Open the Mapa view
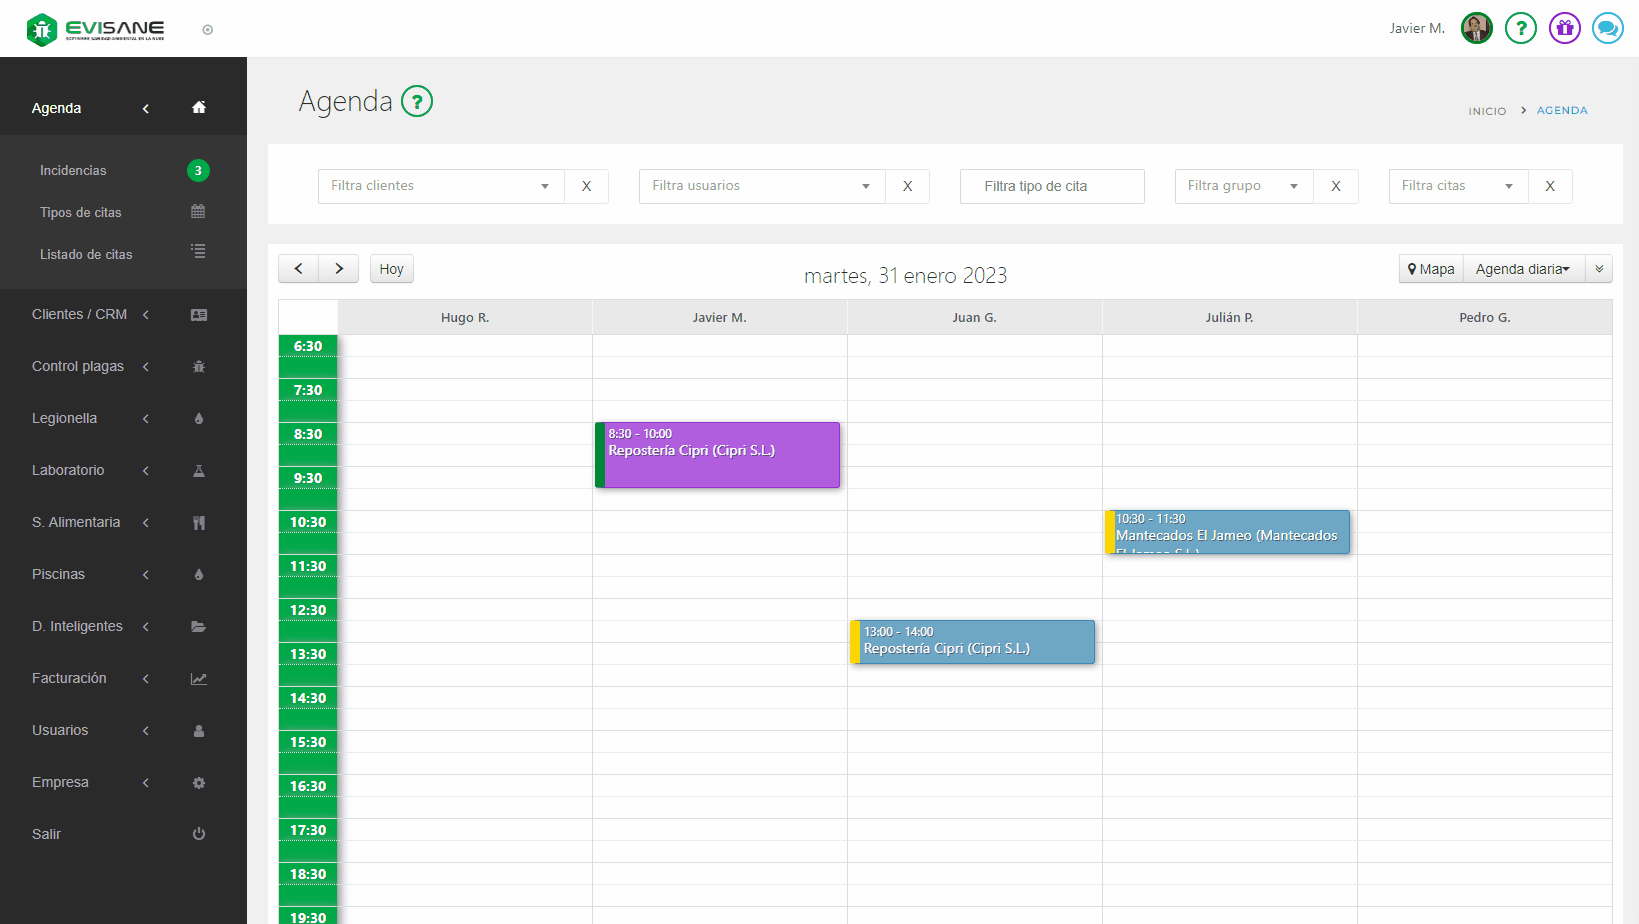This screenshot has height=924, width=1639. coord(1431,269)
